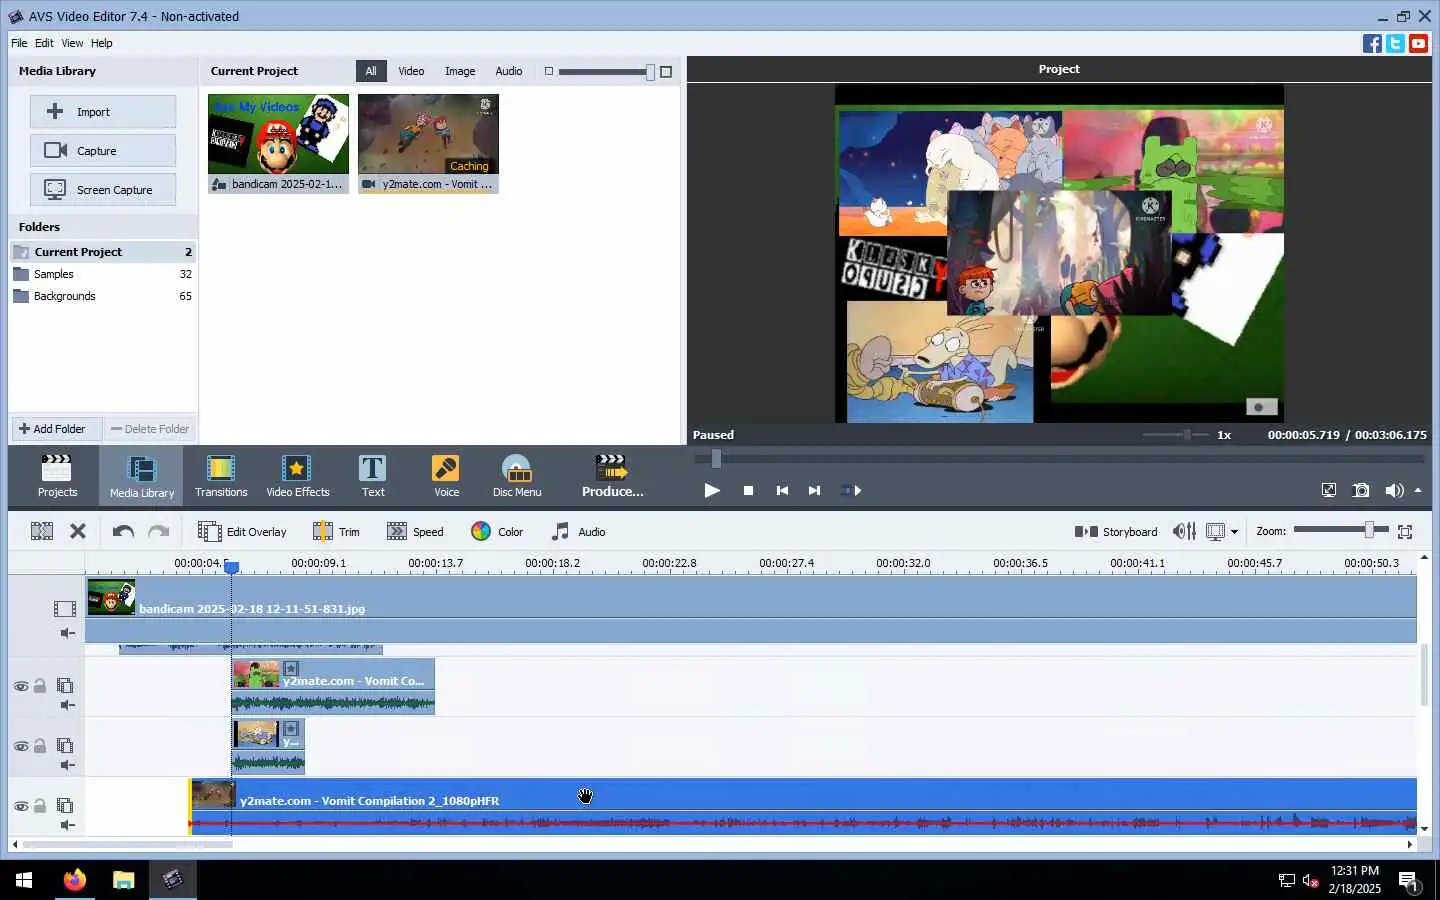
Task: Open the audio mixer icon
Action: click(1184, 531)
